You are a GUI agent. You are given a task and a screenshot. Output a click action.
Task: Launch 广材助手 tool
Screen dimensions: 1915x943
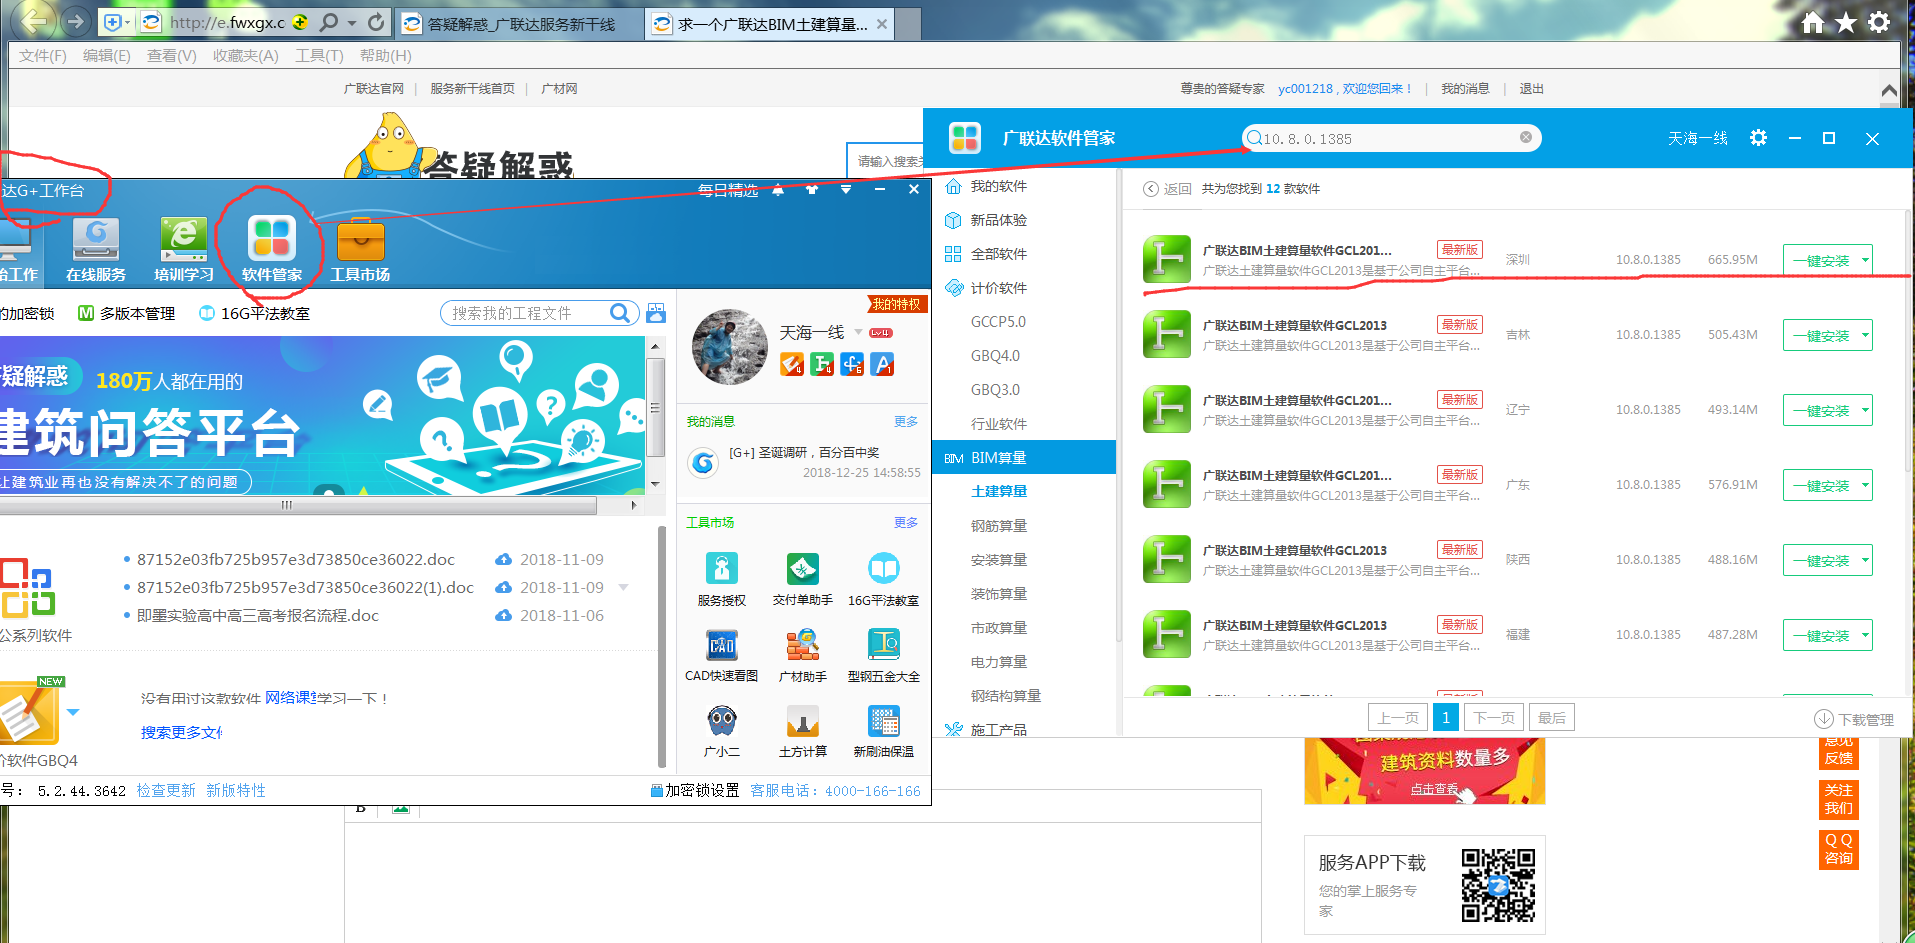tap(803, 655)
